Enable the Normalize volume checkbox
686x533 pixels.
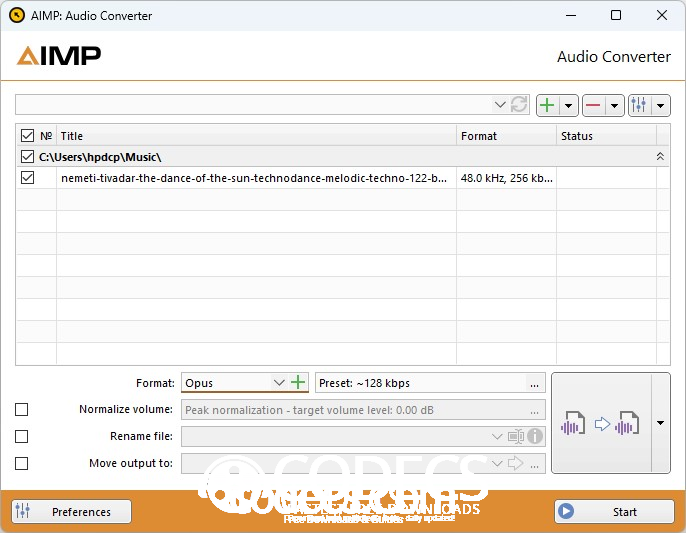(21, 410)
